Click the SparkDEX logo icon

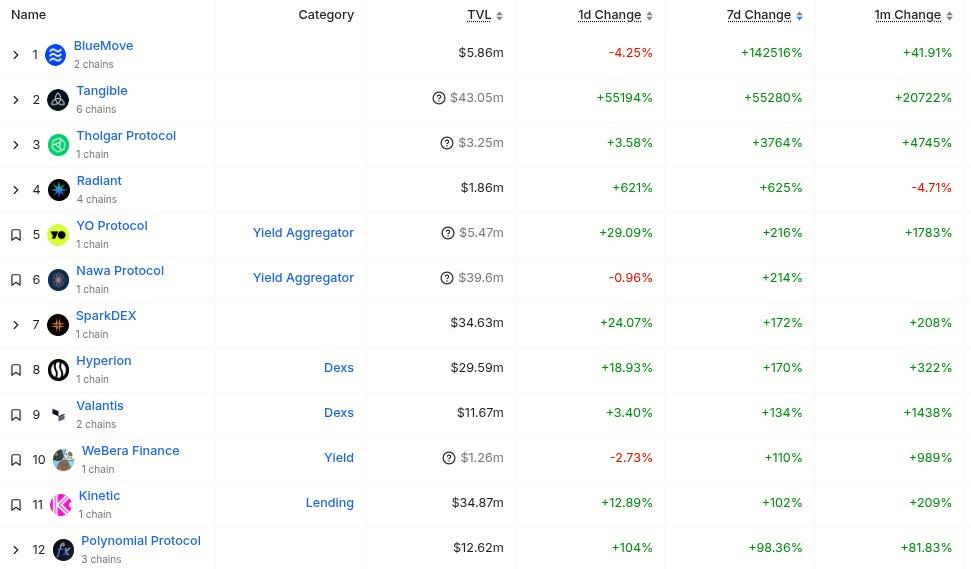(58, 325)
